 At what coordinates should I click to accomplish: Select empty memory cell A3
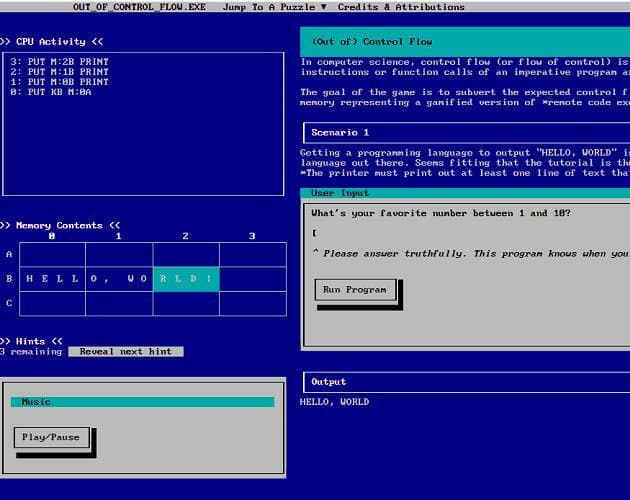(x=253, y=255)
